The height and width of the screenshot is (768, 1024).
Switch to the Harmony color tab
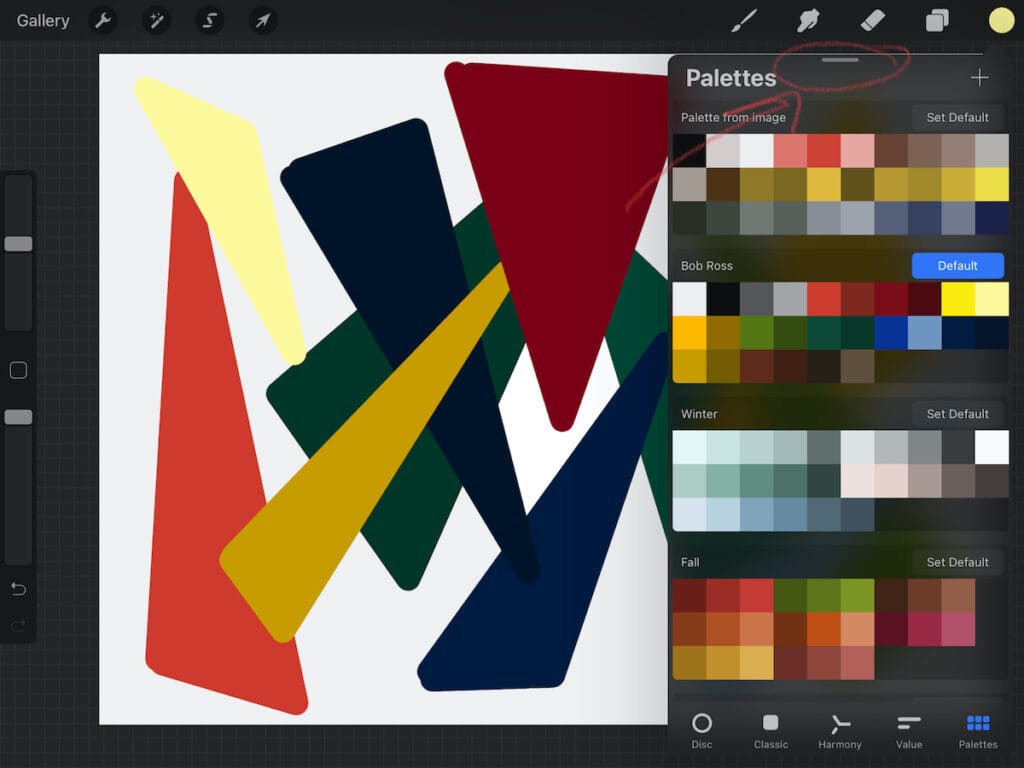(839, 730)
